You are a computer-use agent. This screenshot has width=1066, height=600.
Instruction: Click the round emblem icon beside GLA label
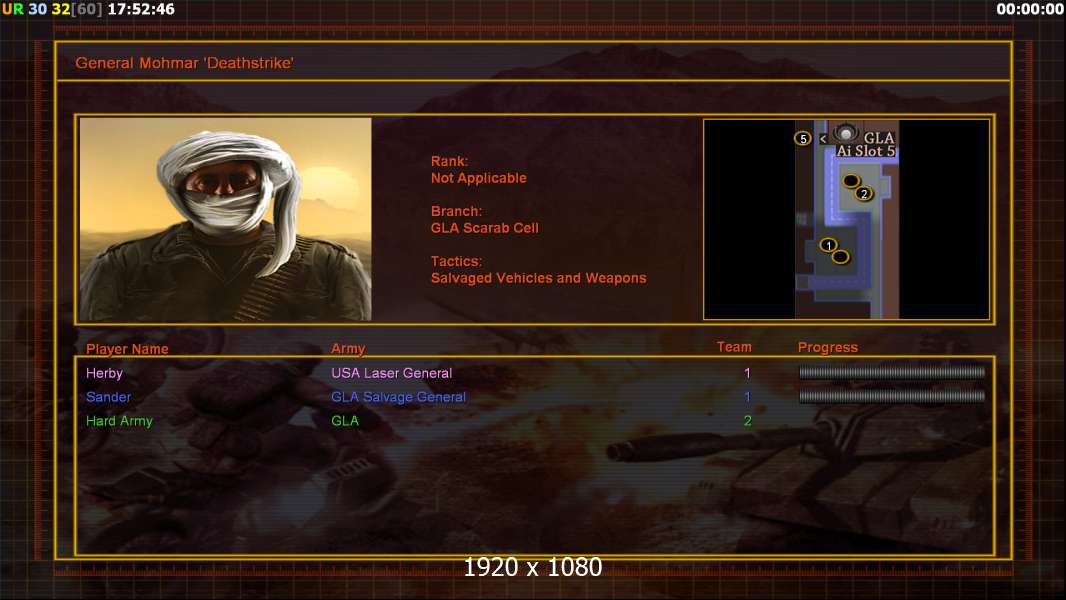tap(846, 134)
